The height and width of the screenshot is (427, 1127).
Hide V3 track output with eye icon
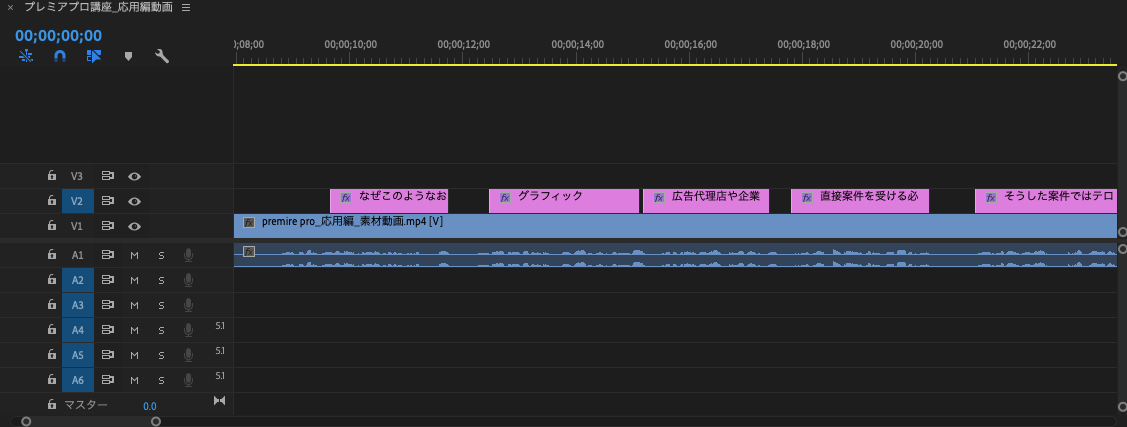(x=134, y=175)
